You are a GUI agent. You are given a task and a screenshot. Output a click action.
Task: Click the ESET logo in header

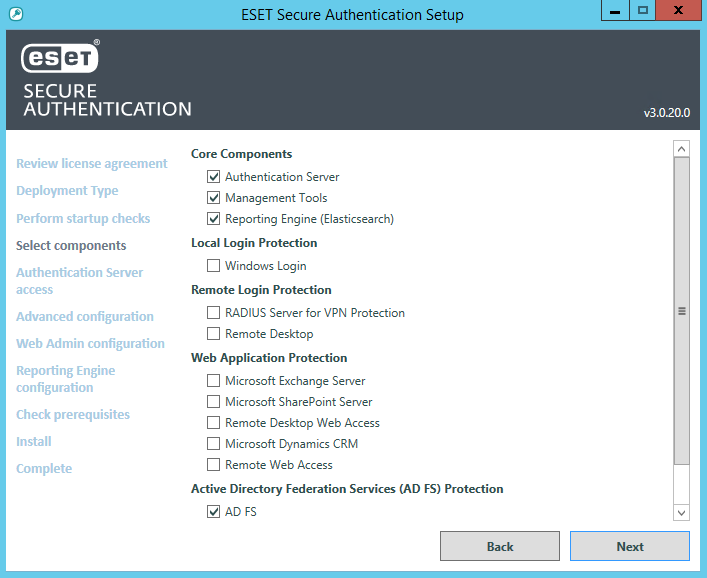click(x=61, y=59)
